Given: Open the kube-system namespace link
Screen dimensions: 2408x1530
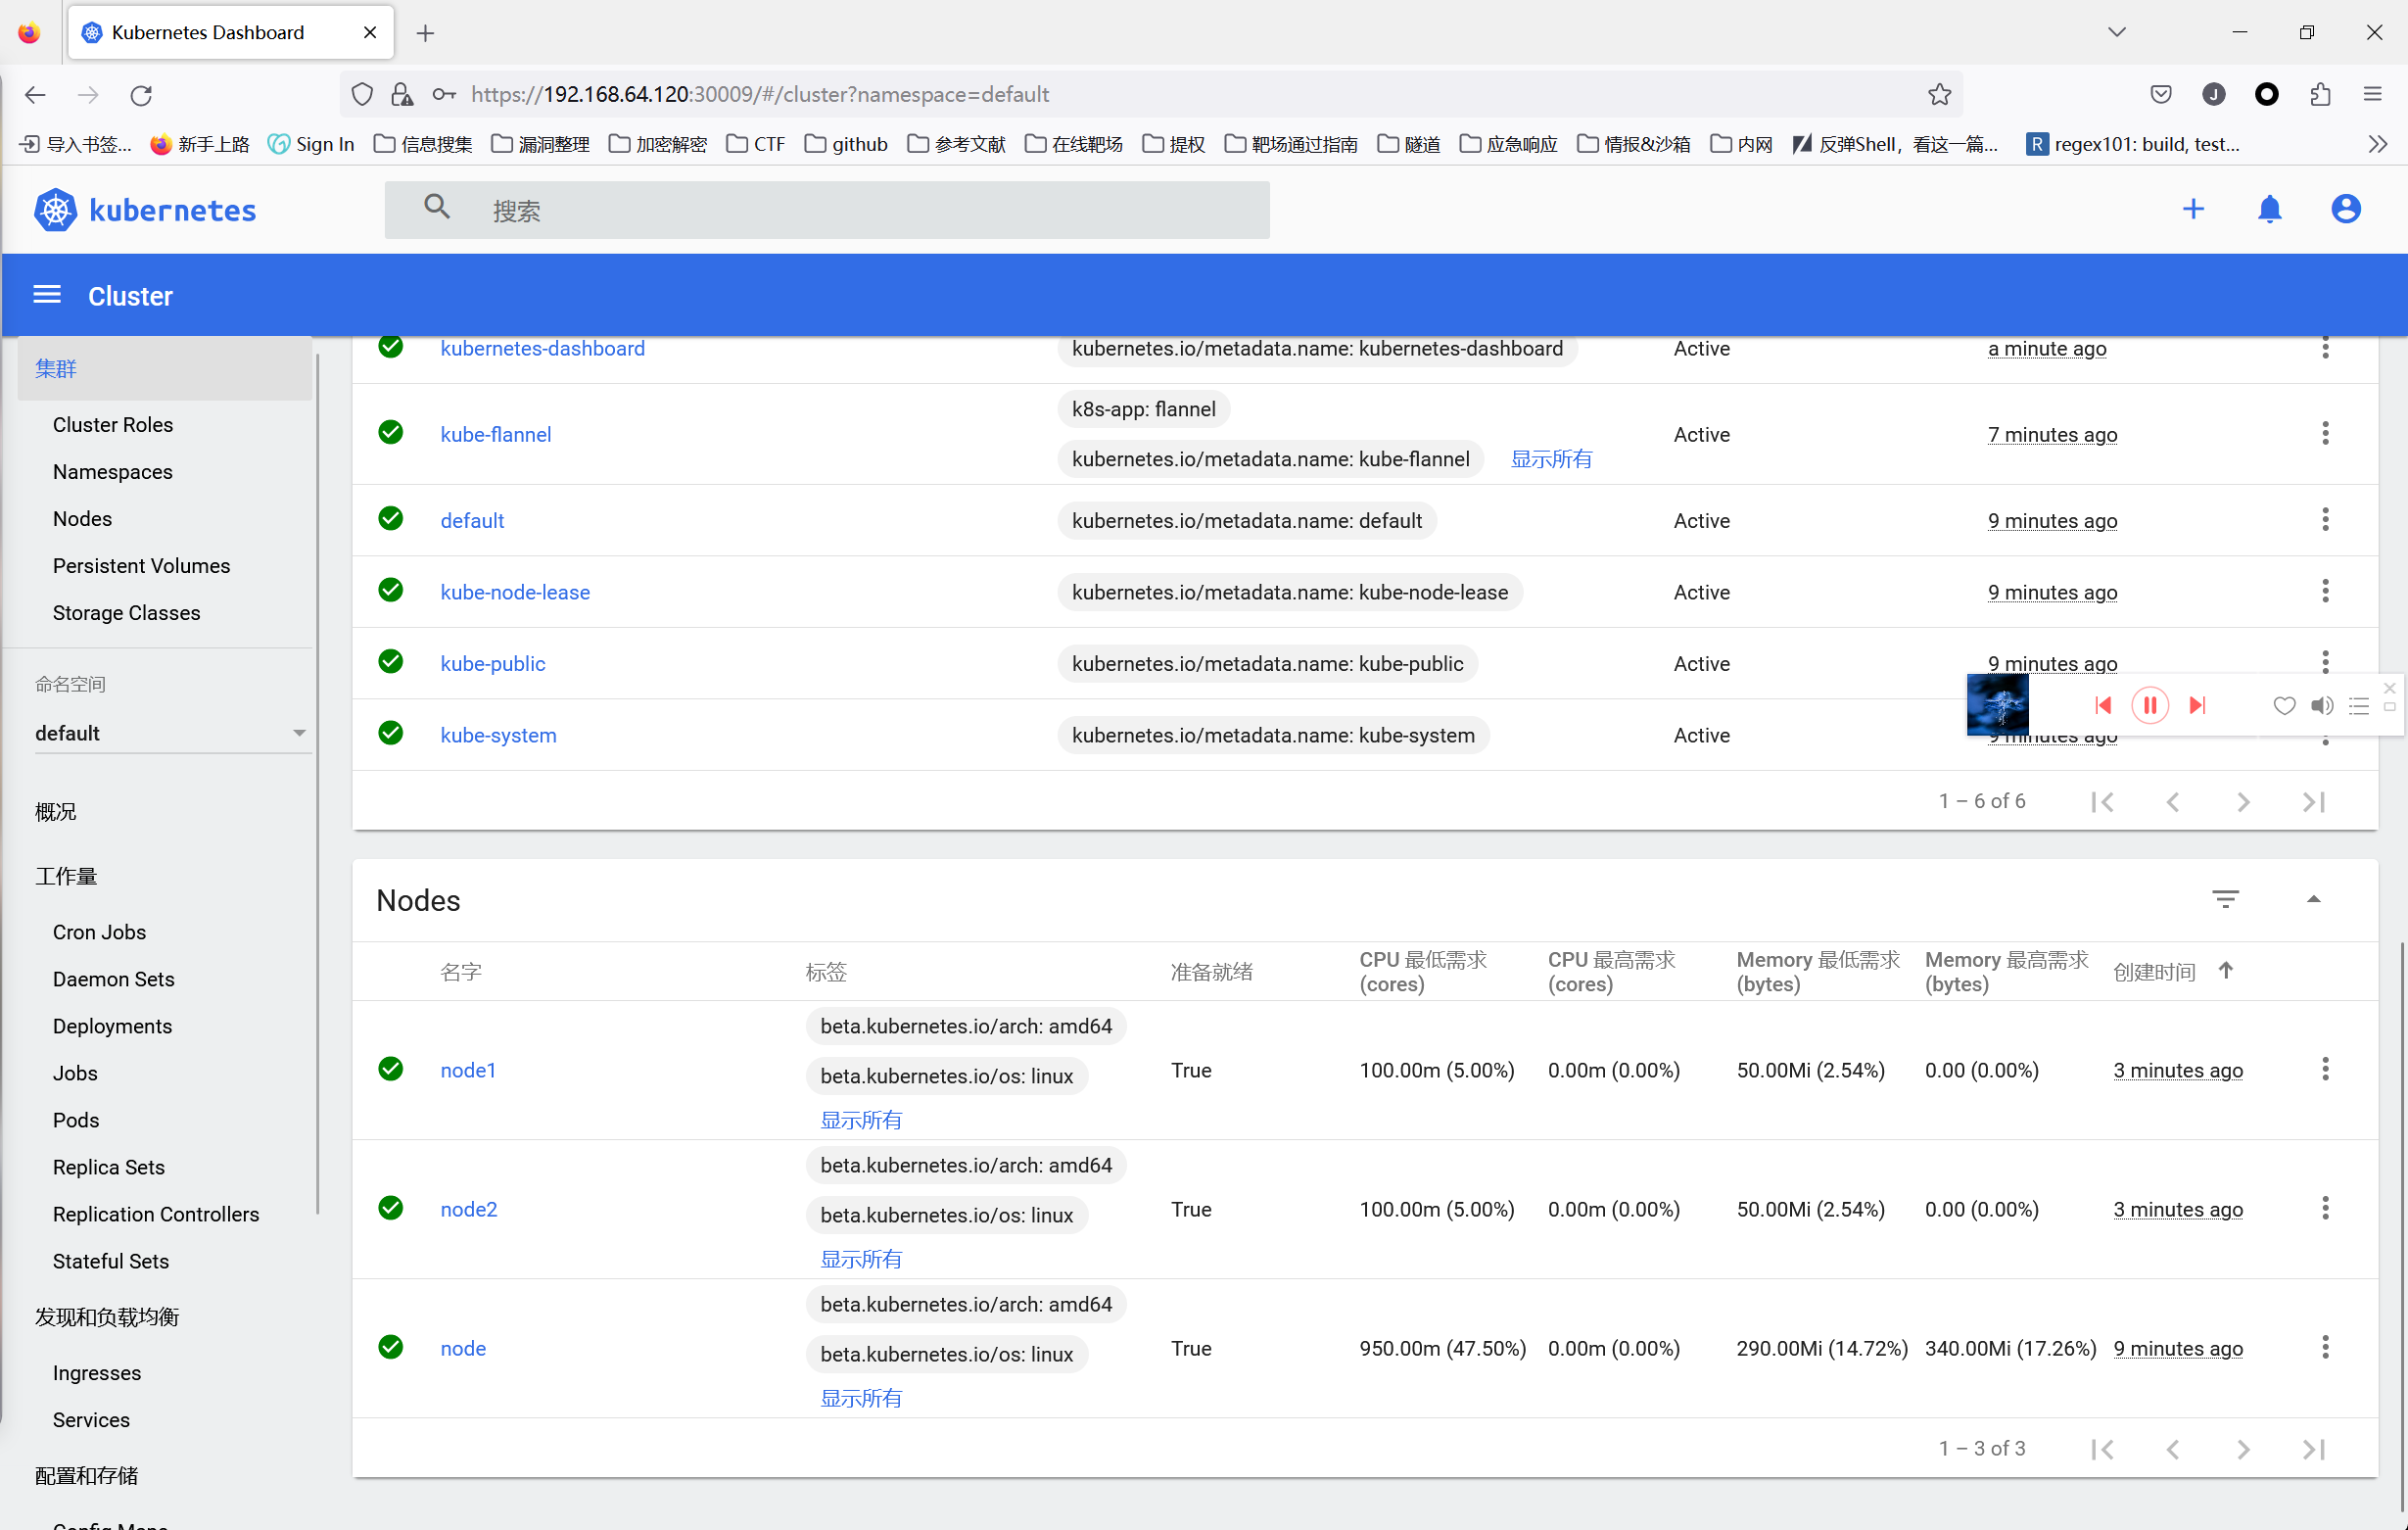Looking at the screenshot, I should (x=498, y=735).
